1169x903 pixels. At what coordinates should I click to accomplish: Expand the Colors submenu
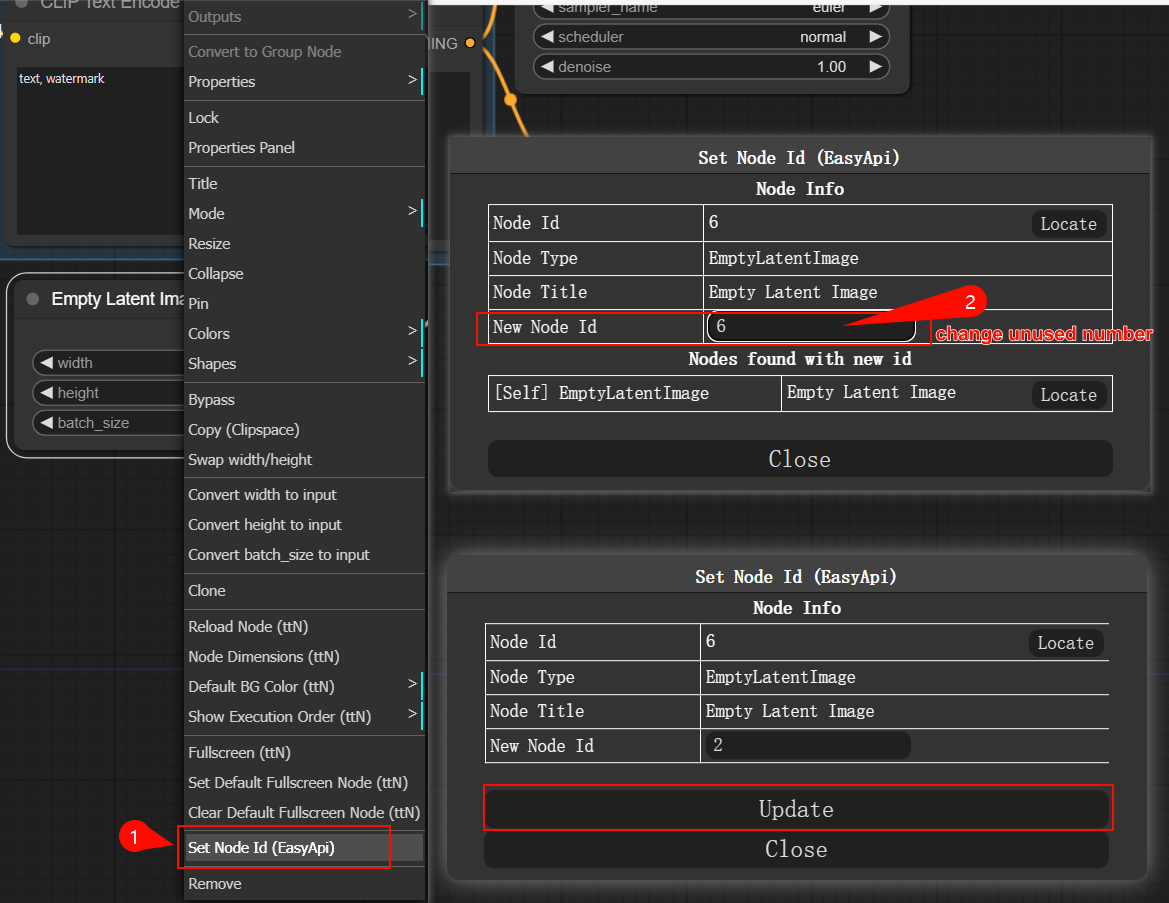point(304,333)
